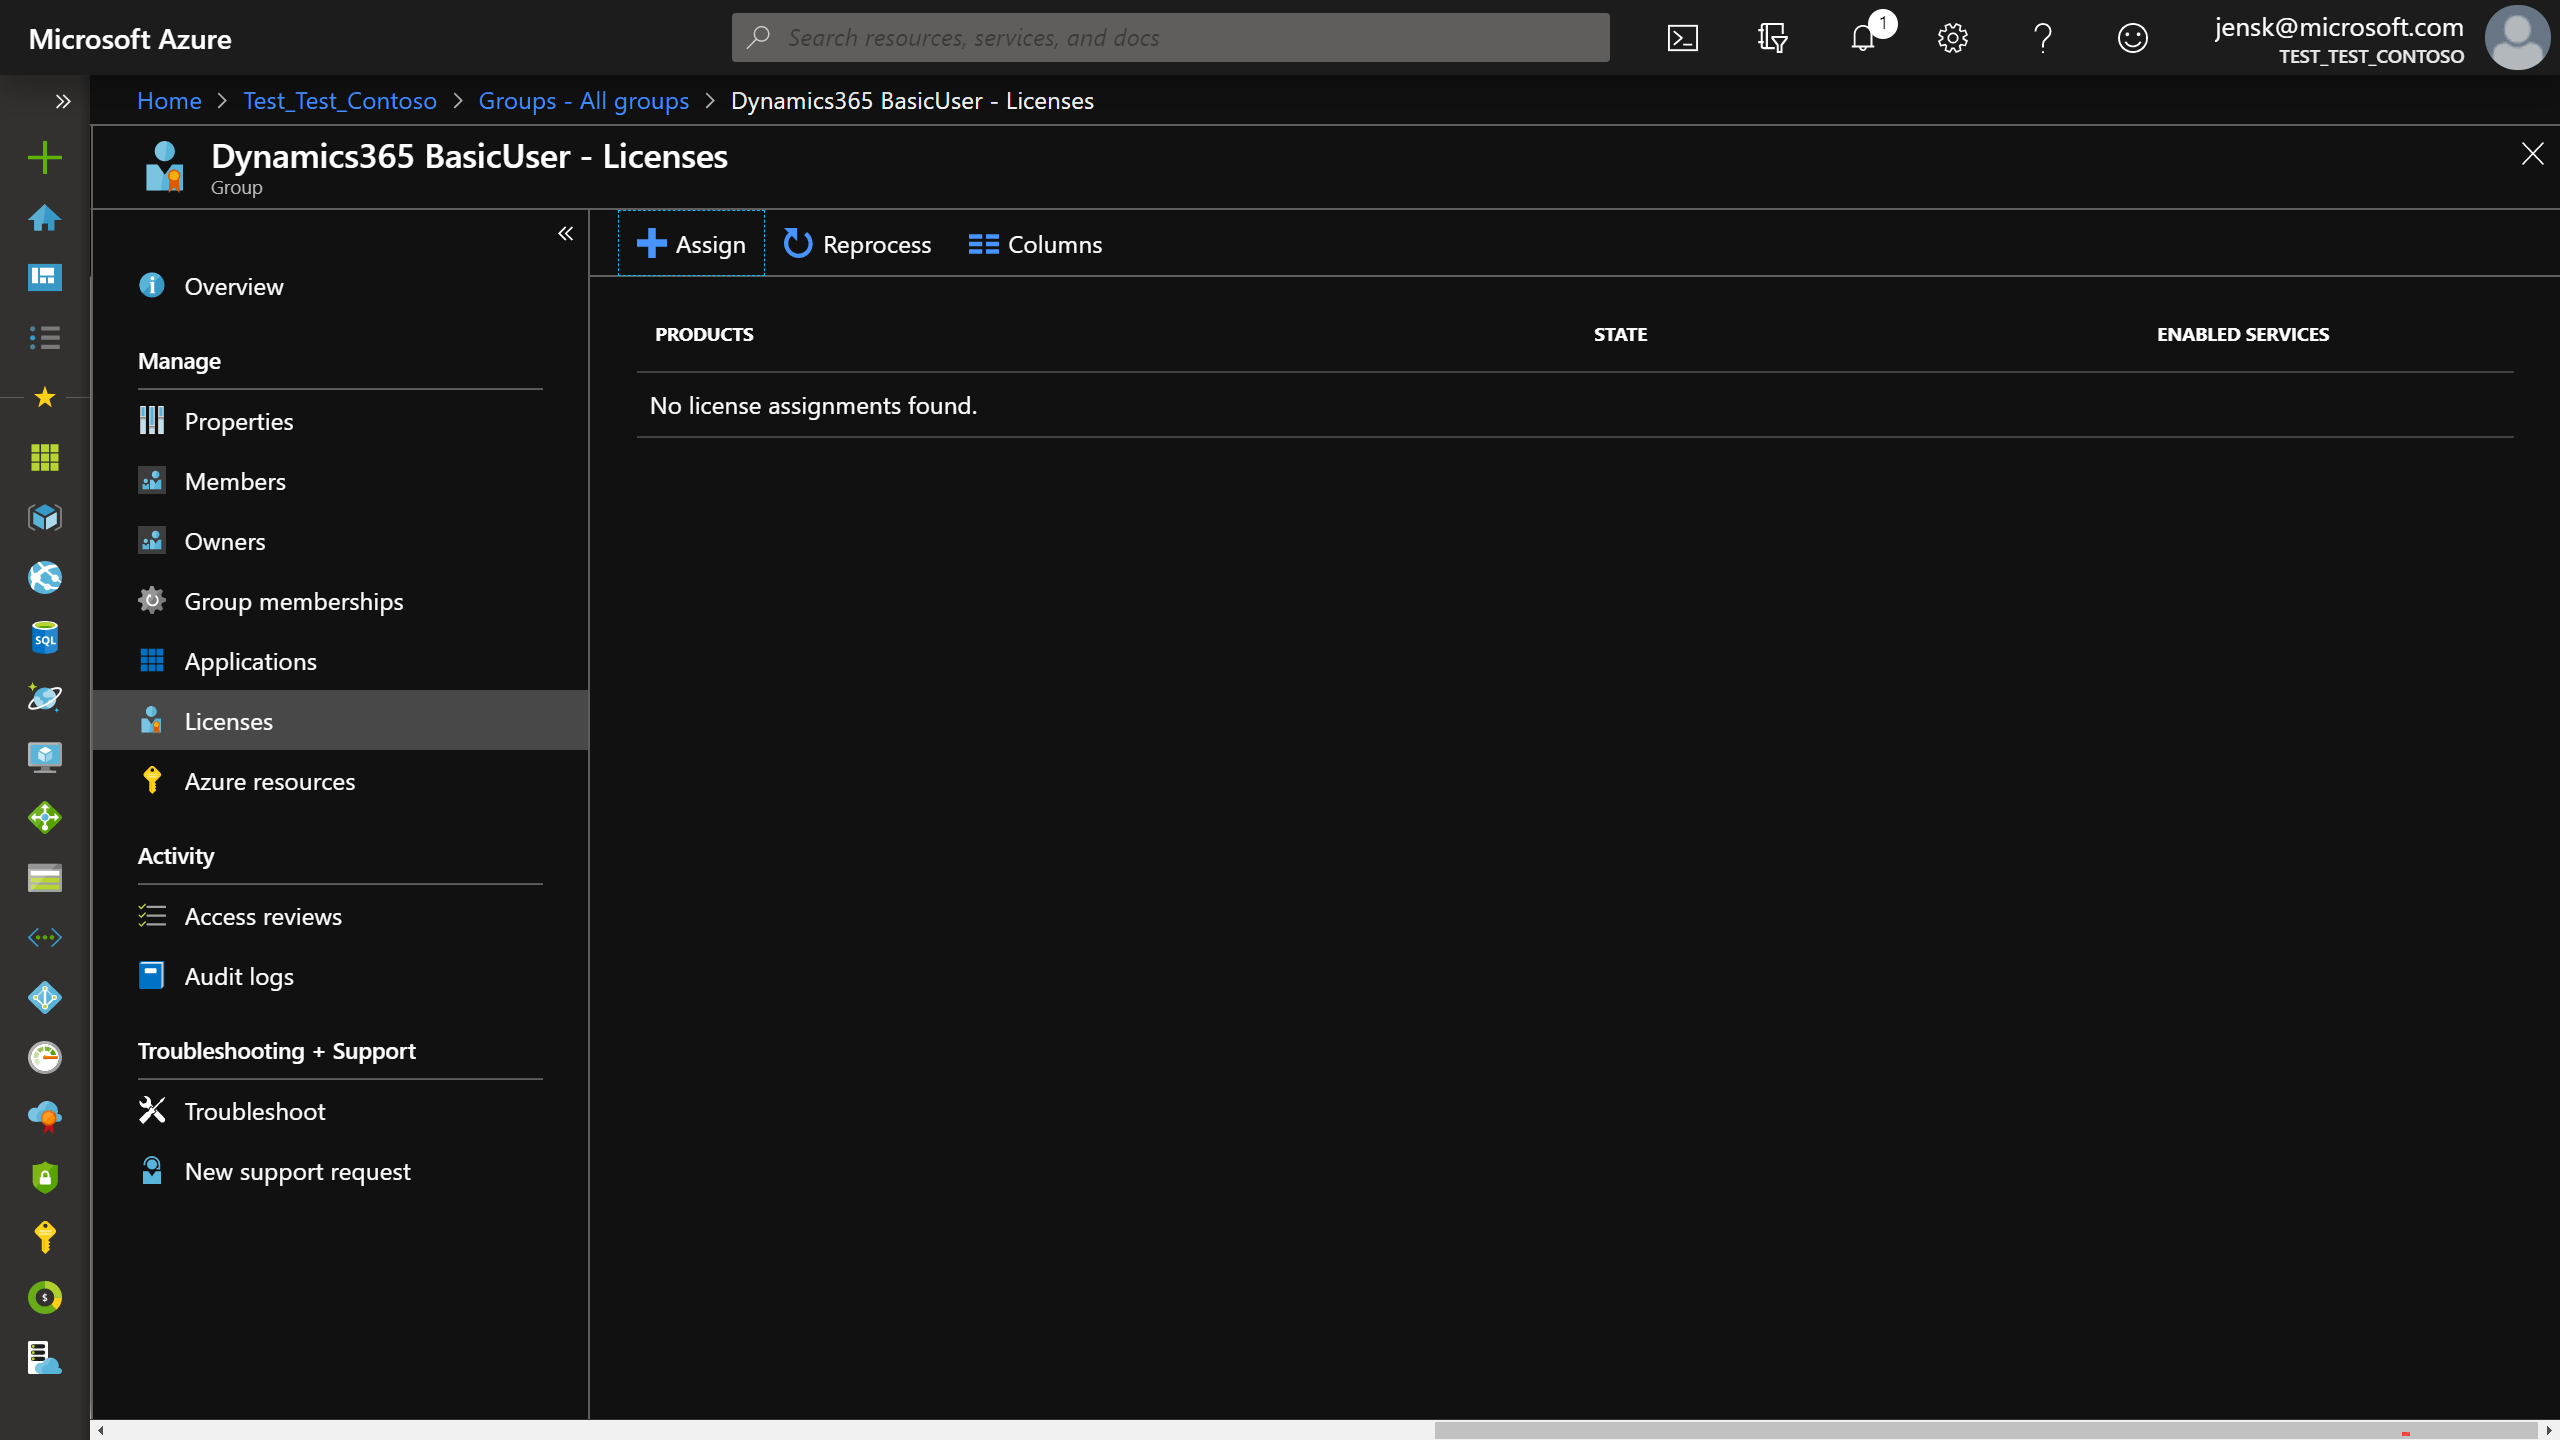Expand the left sidebar with double chevron
2560x1440 pixels.
pos(62,101)
